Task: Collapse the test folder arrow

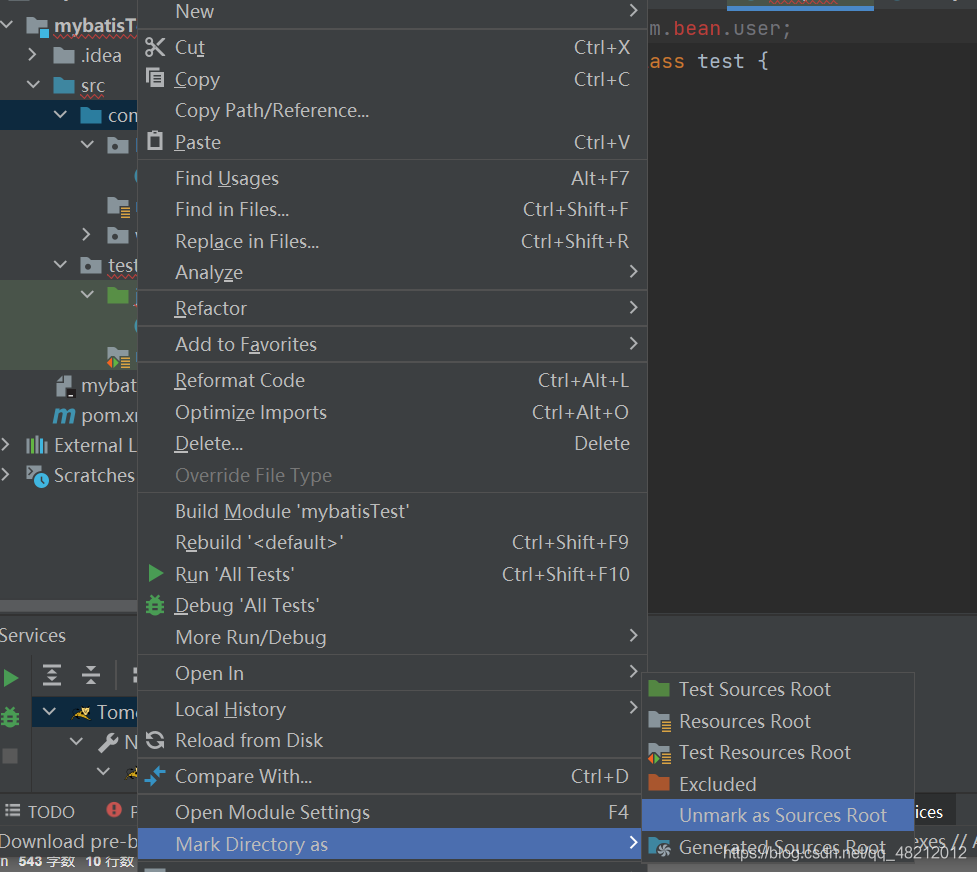Action: pyautogui.click(x=60, y=264)
